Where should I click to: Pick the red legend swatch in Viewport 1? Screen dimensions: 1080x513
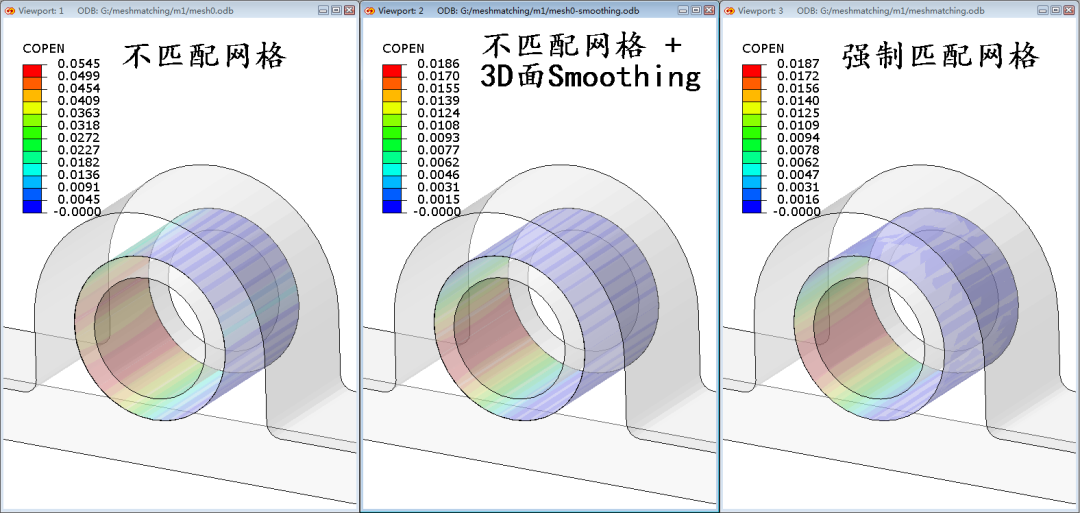tap(32, 70)
